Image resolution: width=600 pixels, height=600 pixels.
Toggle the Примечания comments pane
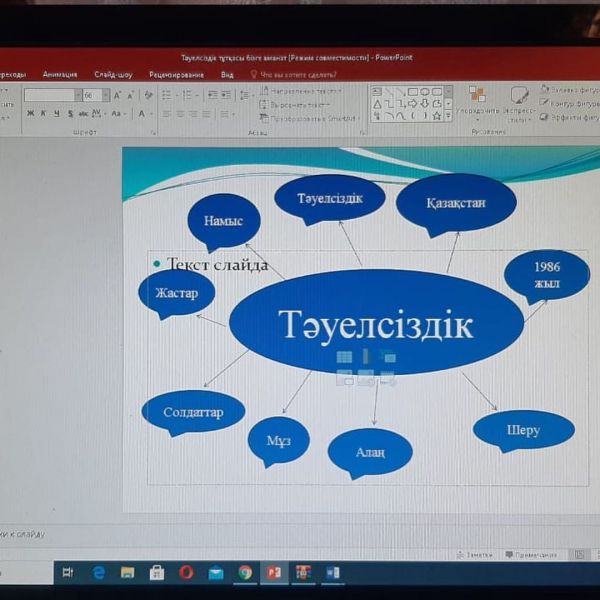(x=530, y=554)
